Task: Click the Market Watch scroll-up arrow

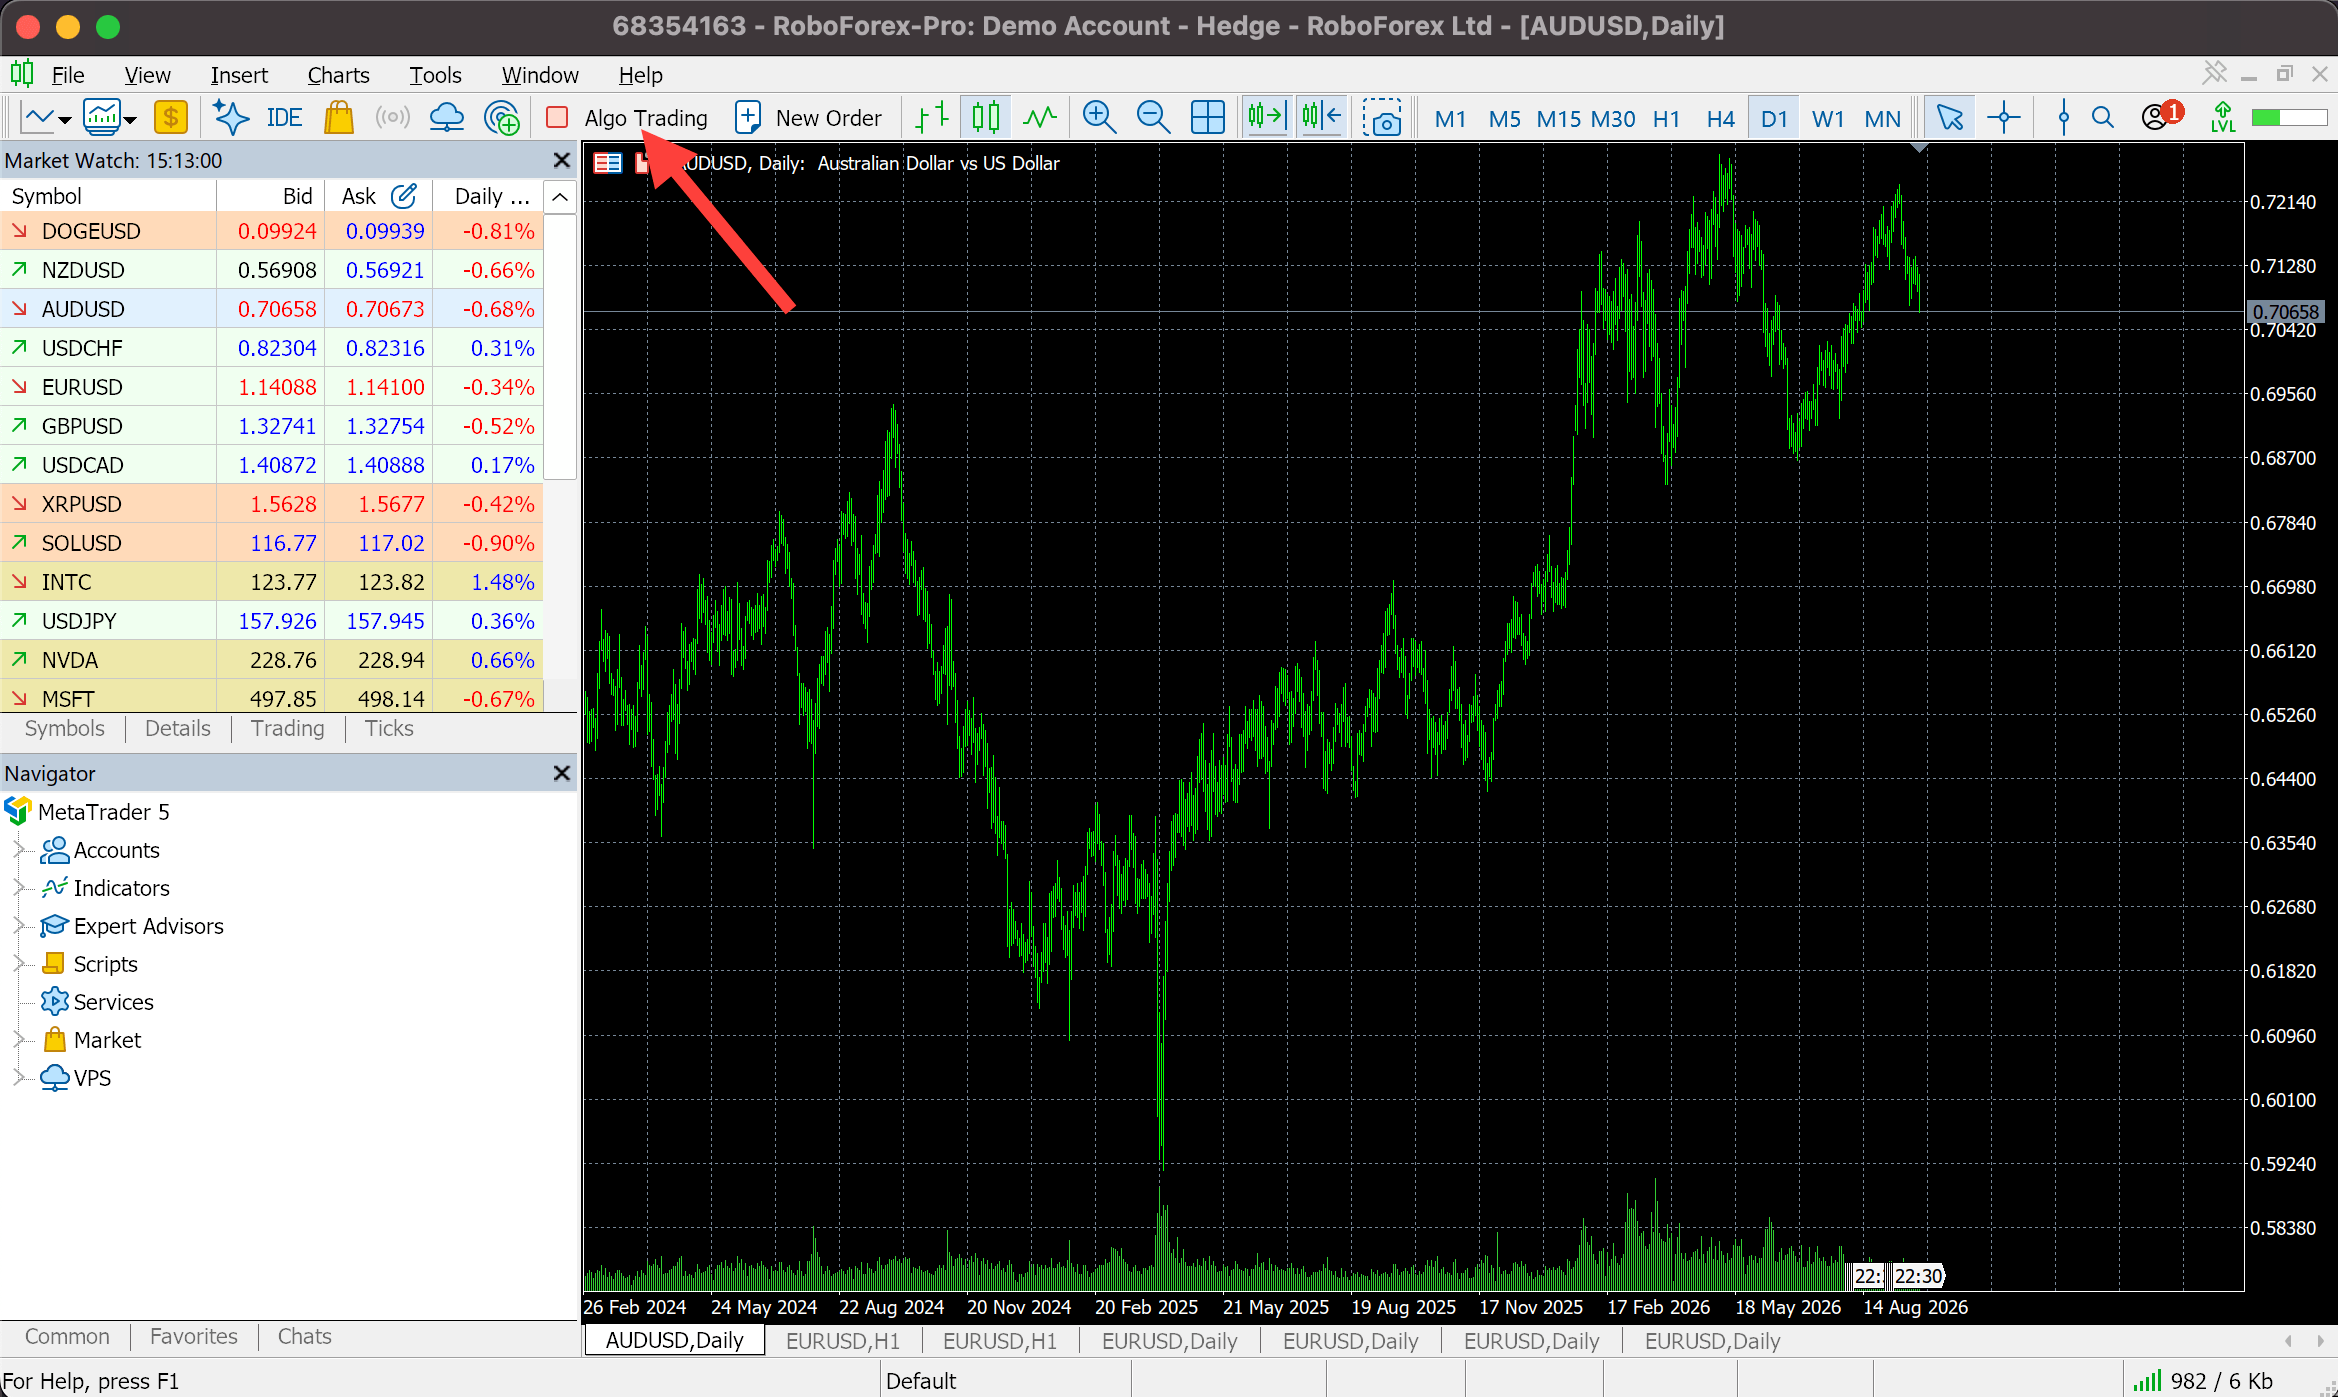Action: tap(560, 196)
